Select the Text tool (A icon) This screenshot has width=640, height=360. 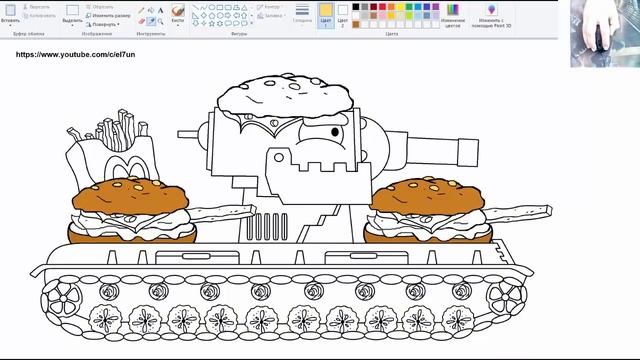pyautogui.click(x=161, y=10)
